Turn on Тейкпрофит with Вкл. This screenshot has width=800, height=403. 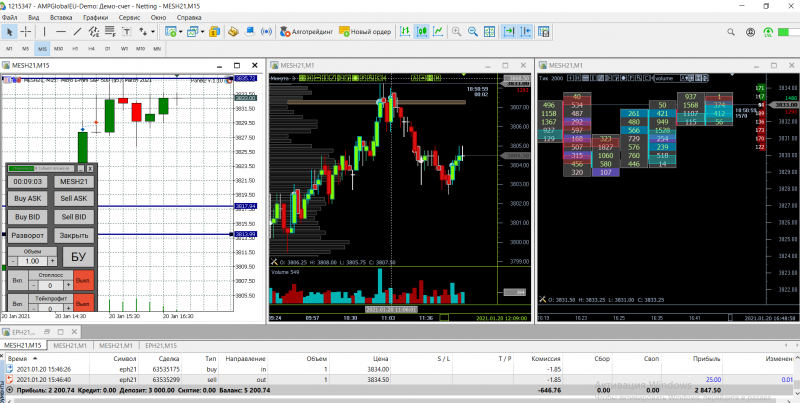pyautogui.click(x=18, y=303)
